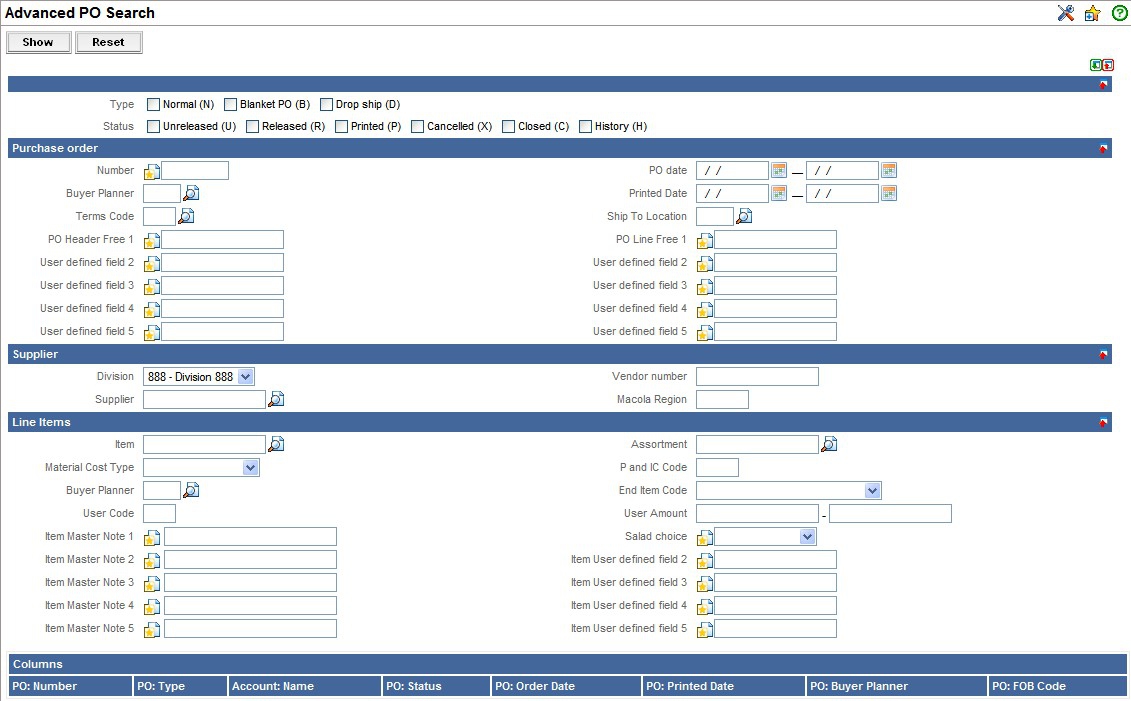Expand the Material Cost Type dropdown
Screen dimensions: 1131x701
[250, 468]
